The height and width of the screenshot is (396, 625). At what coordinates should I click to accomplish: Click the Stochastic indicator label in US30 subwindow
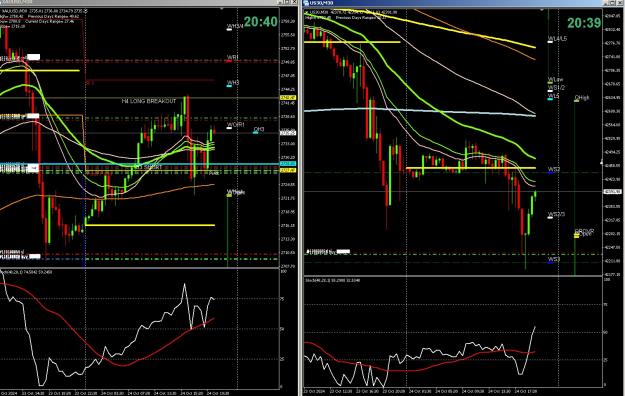332,280
